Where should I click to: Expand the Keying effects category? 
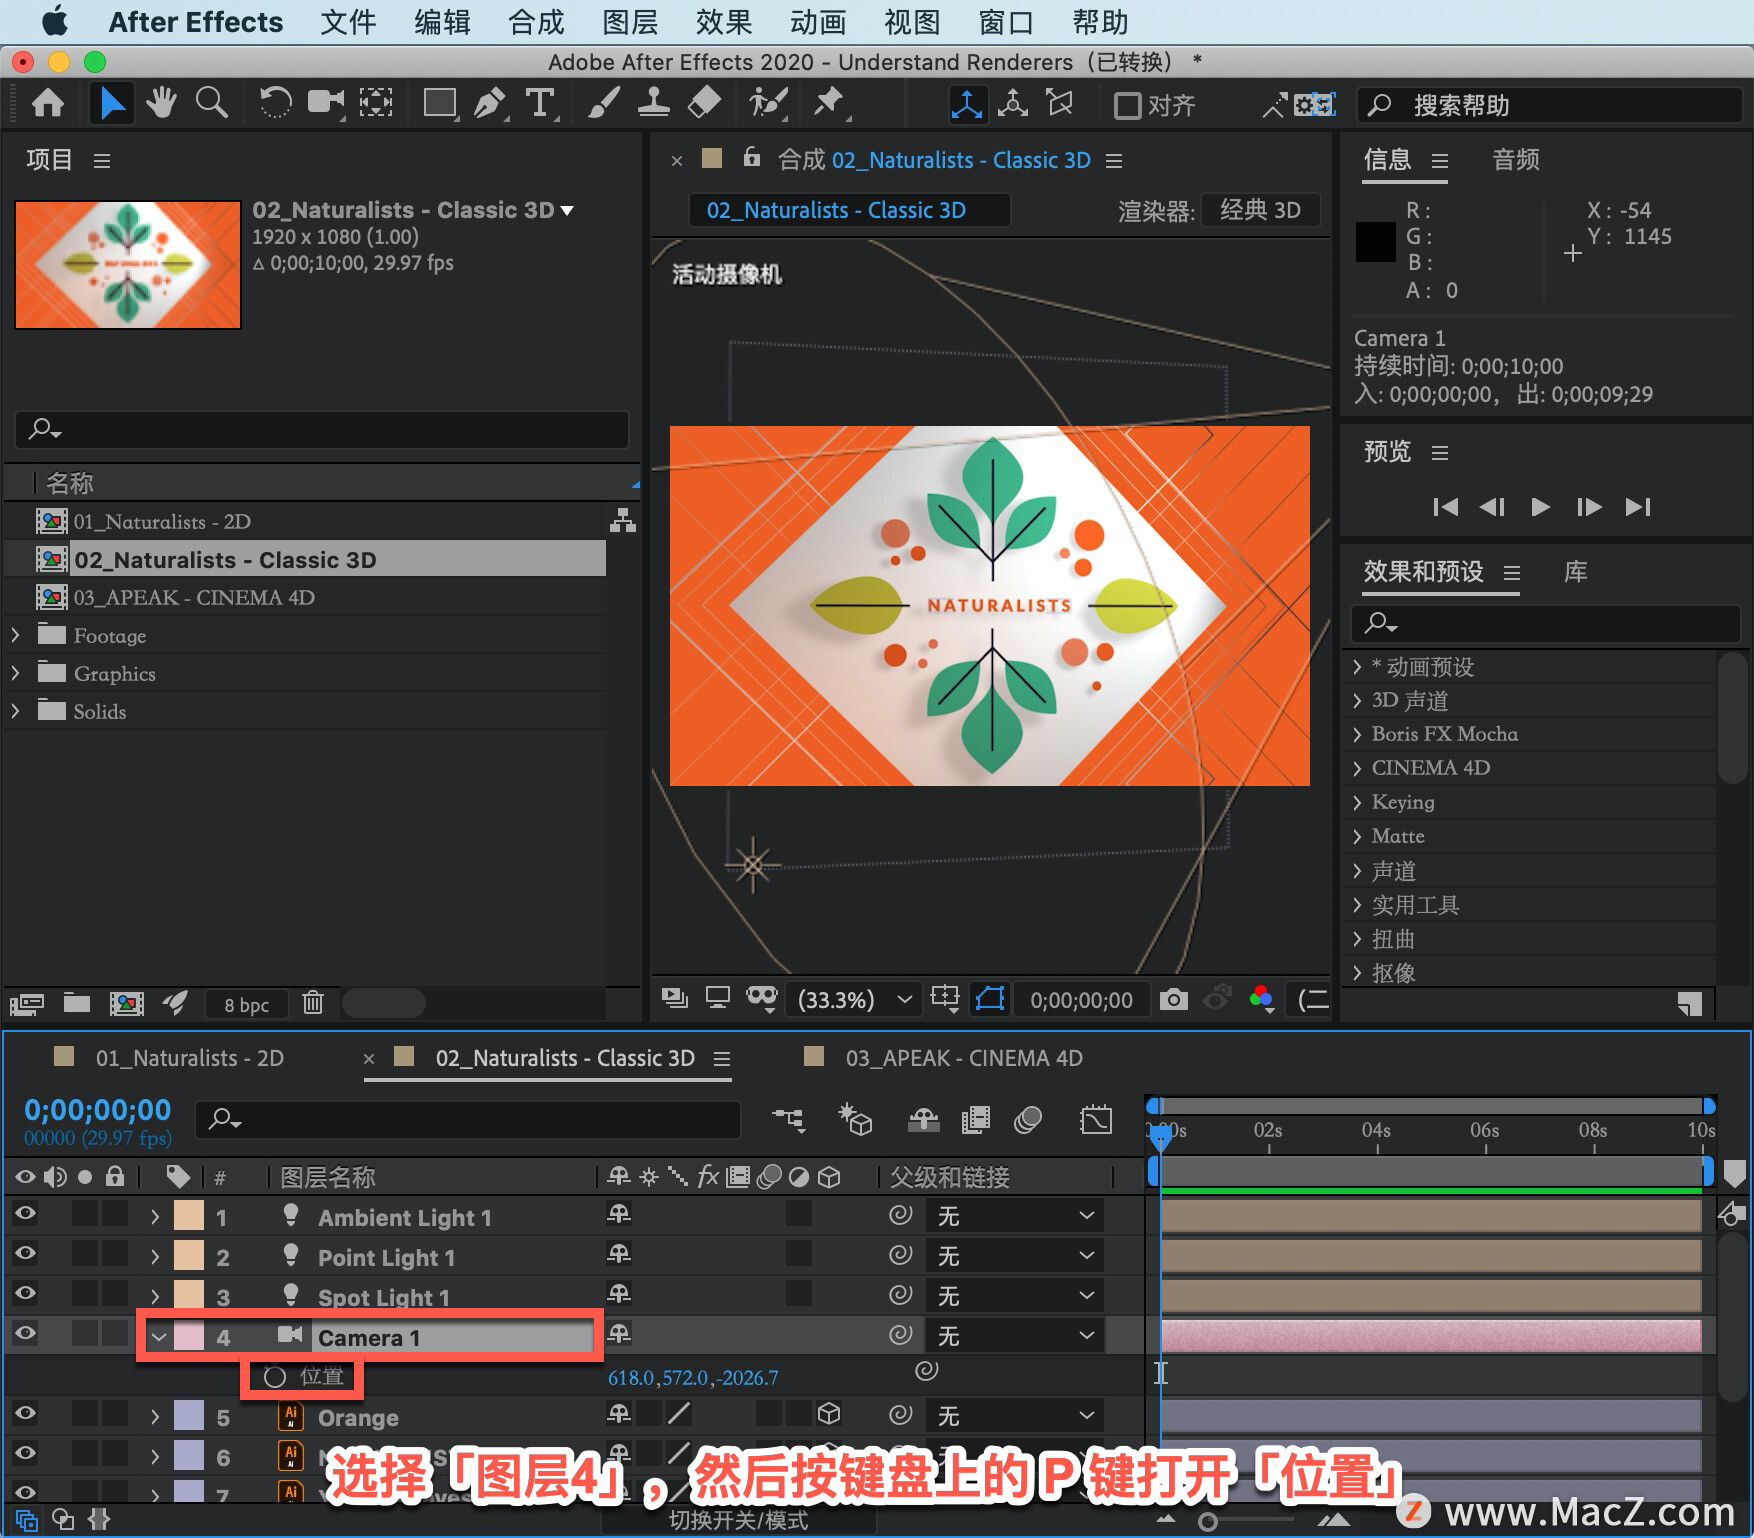click(1357, 802)
